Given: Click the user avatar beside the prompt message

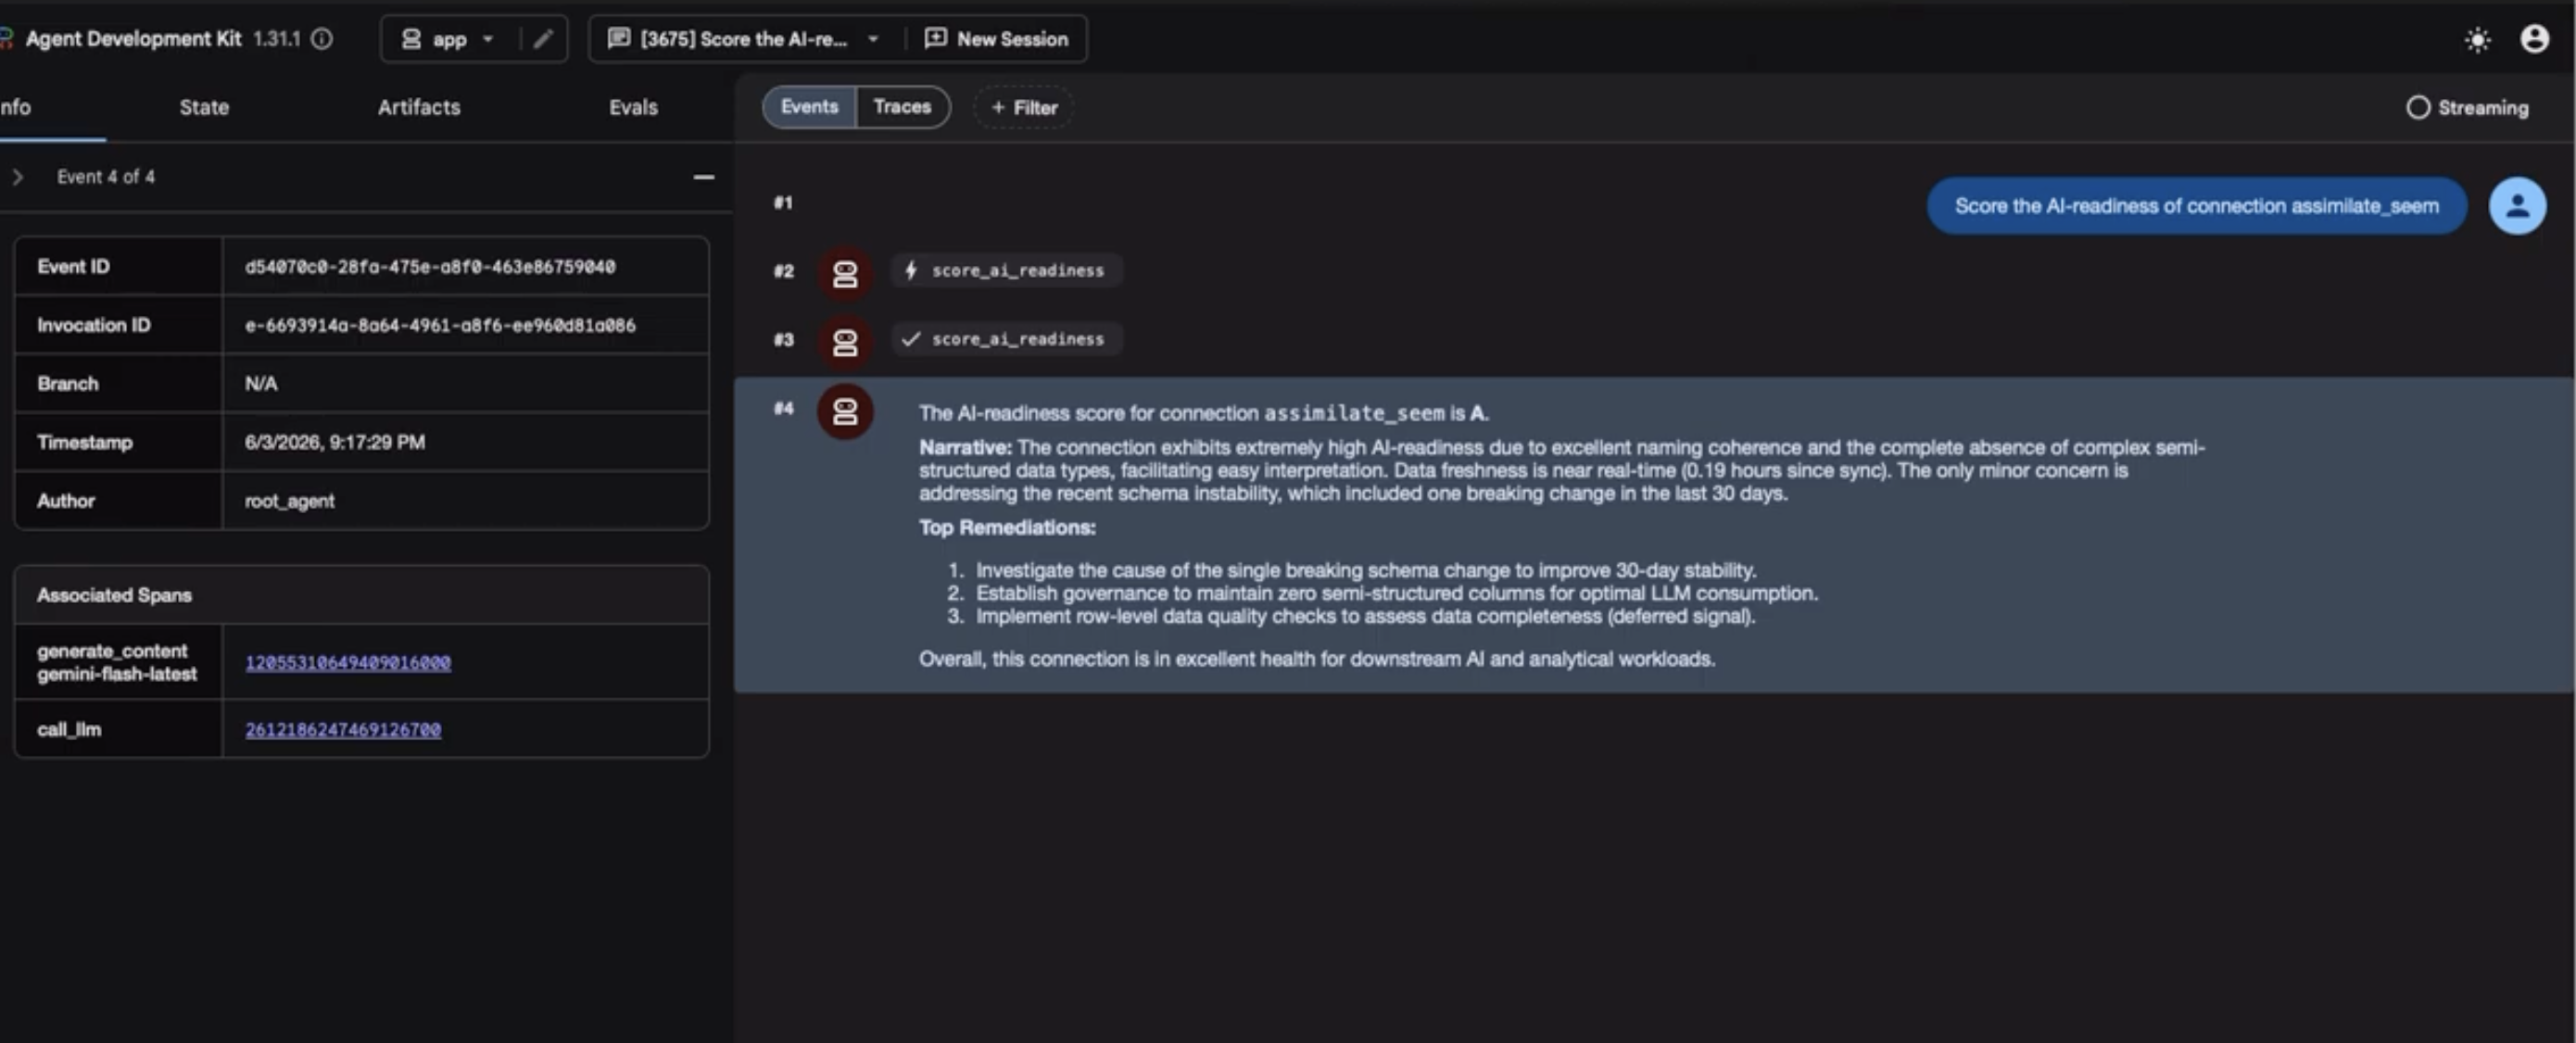Looking at the screenshot, I should click(2517, 206).
